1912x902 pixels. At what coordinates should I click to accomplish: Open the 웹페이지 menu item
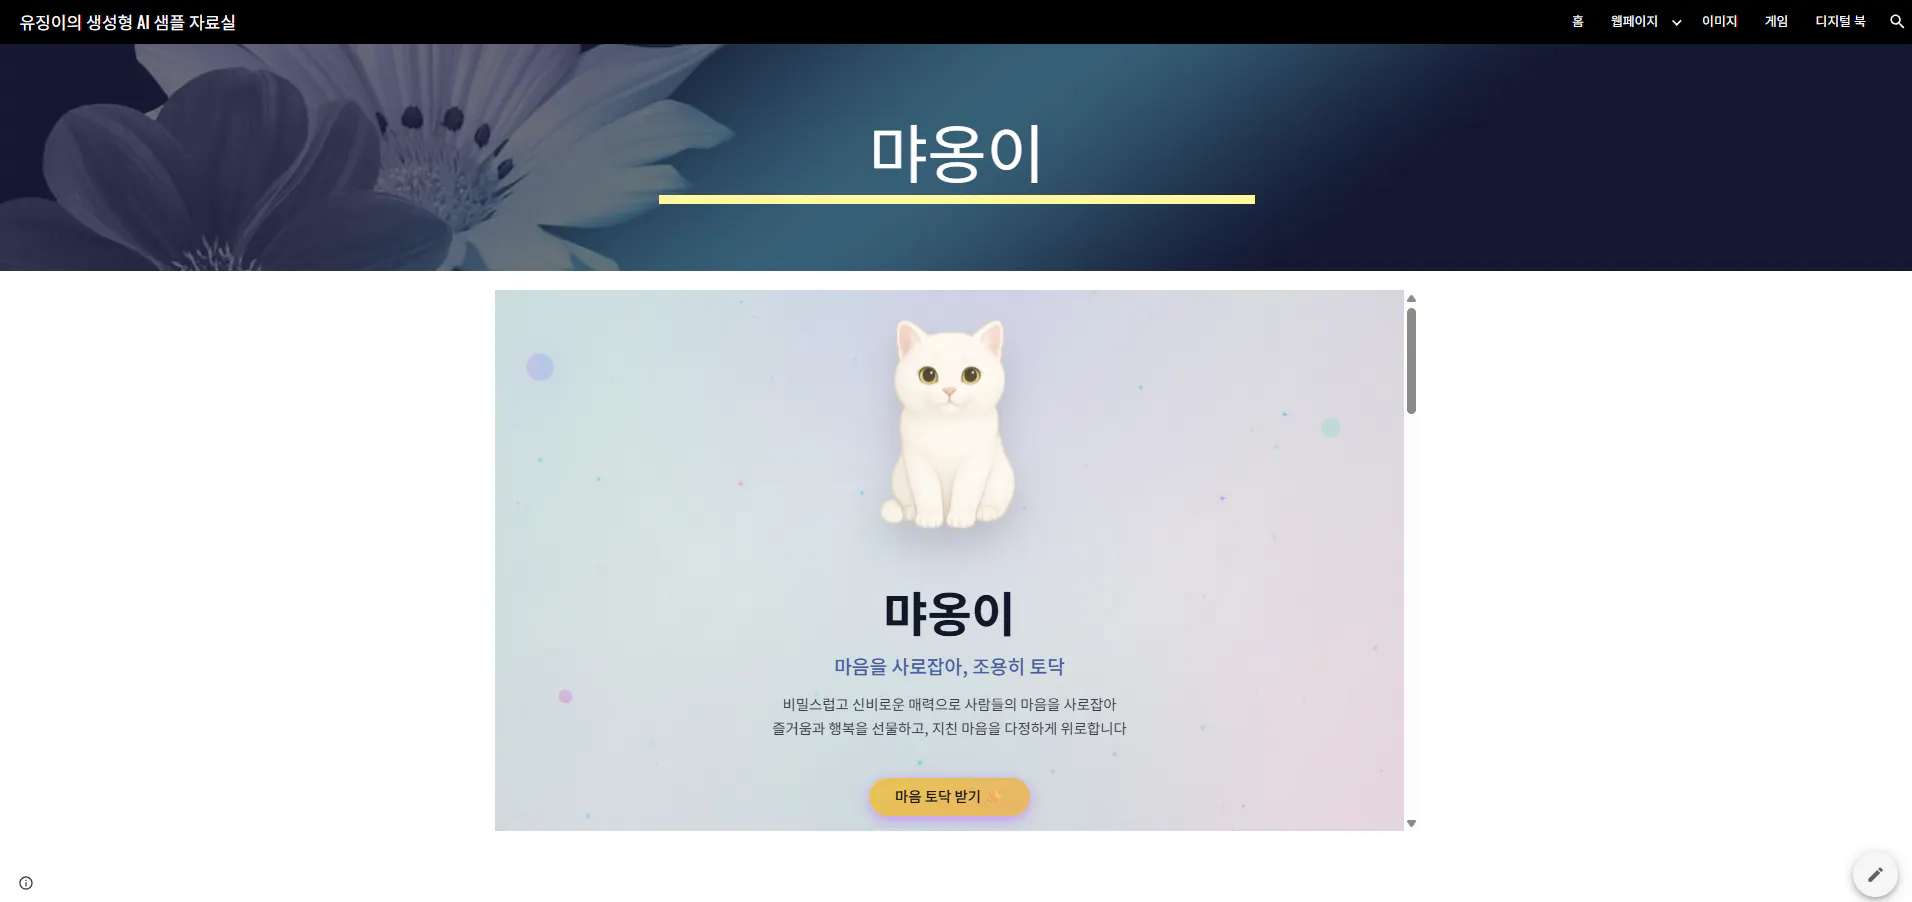(x=1634, y=21)
